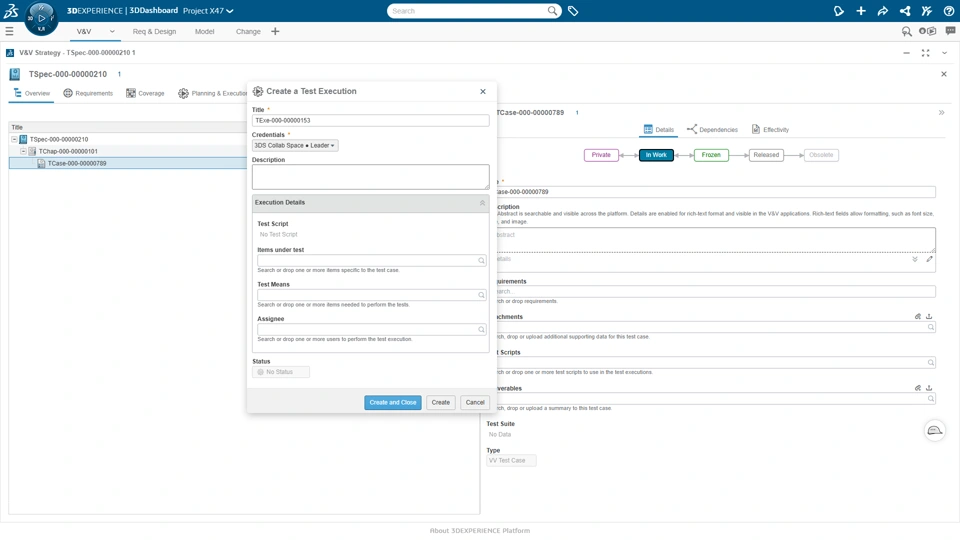Click the plus add icon in top bar
Image resolution: width=960 pixels, height=540 pixels.
(861, 11)
